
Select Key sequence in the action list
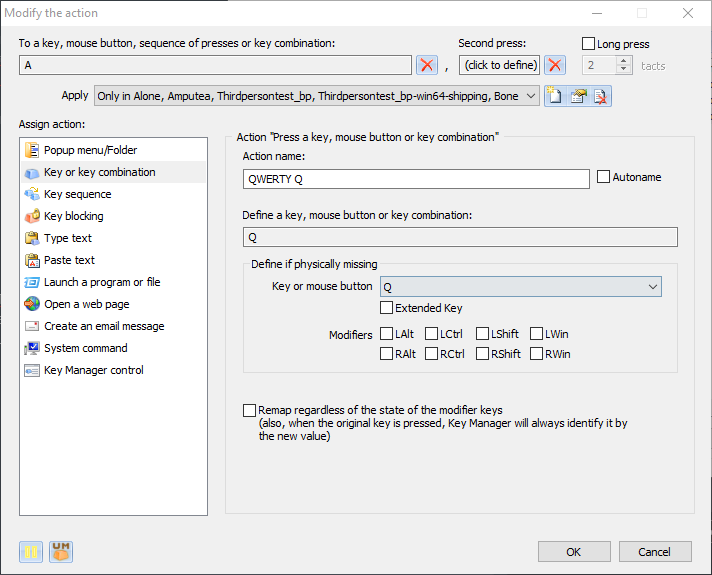coord(78,194)
